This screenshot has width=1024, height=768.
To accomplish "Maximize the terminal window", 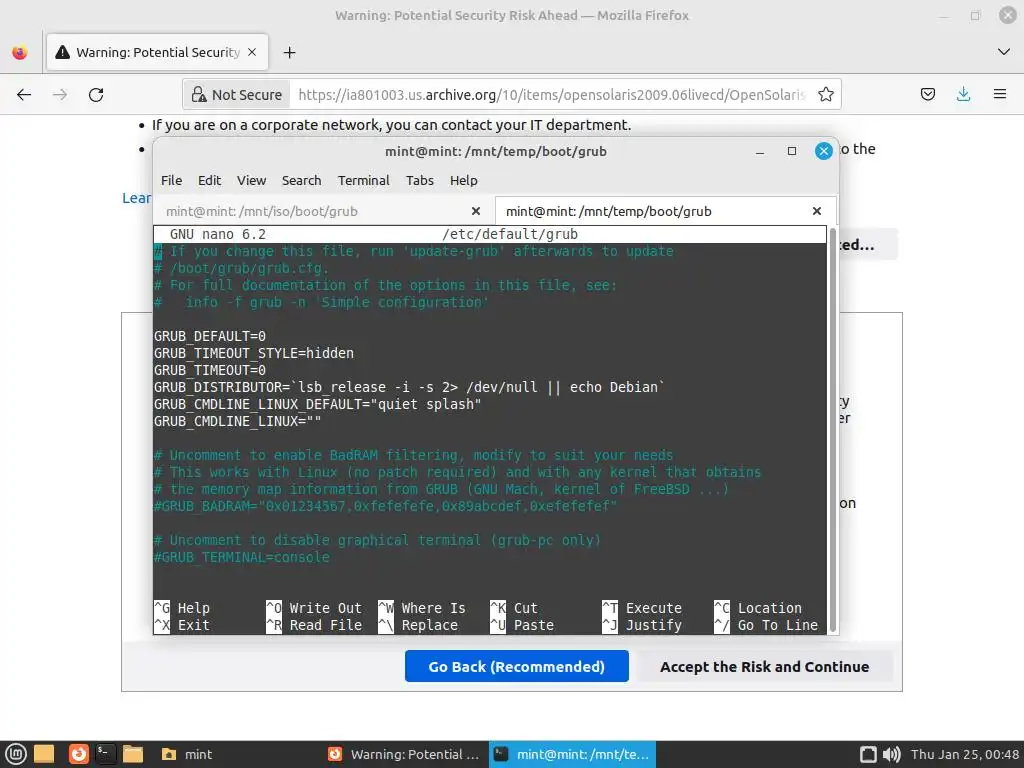I will tap(792, 152).
